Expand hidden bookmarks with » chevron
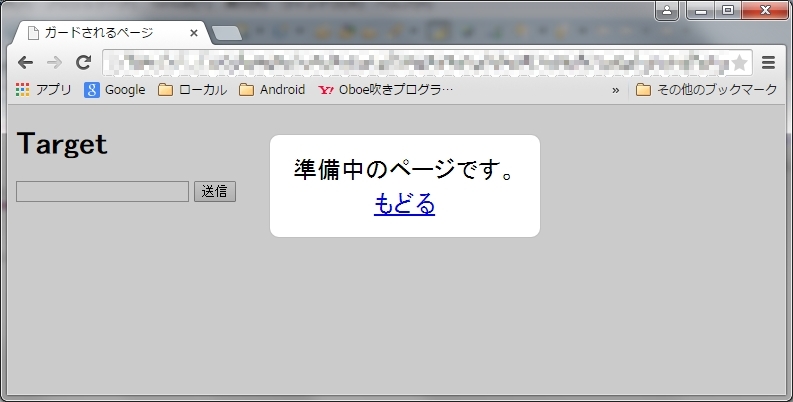The image size is (793, 402). pos(615,91)
